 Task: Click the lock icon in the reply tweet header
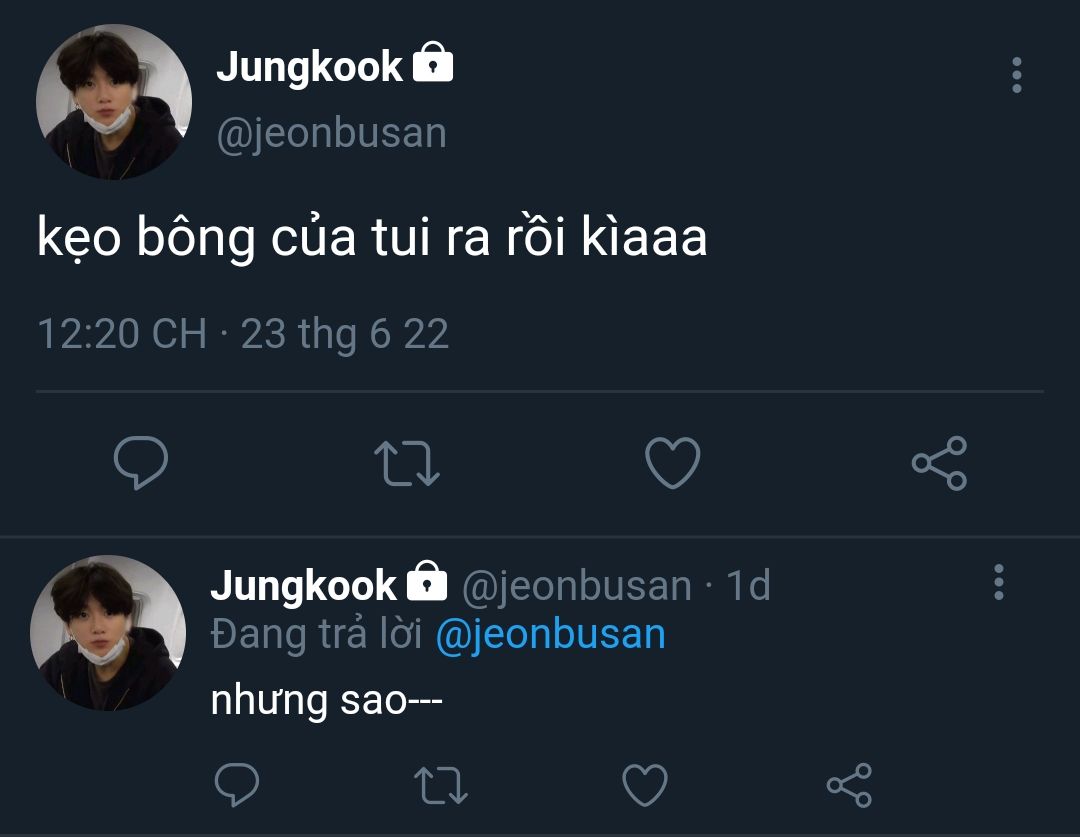click(427, 582)
